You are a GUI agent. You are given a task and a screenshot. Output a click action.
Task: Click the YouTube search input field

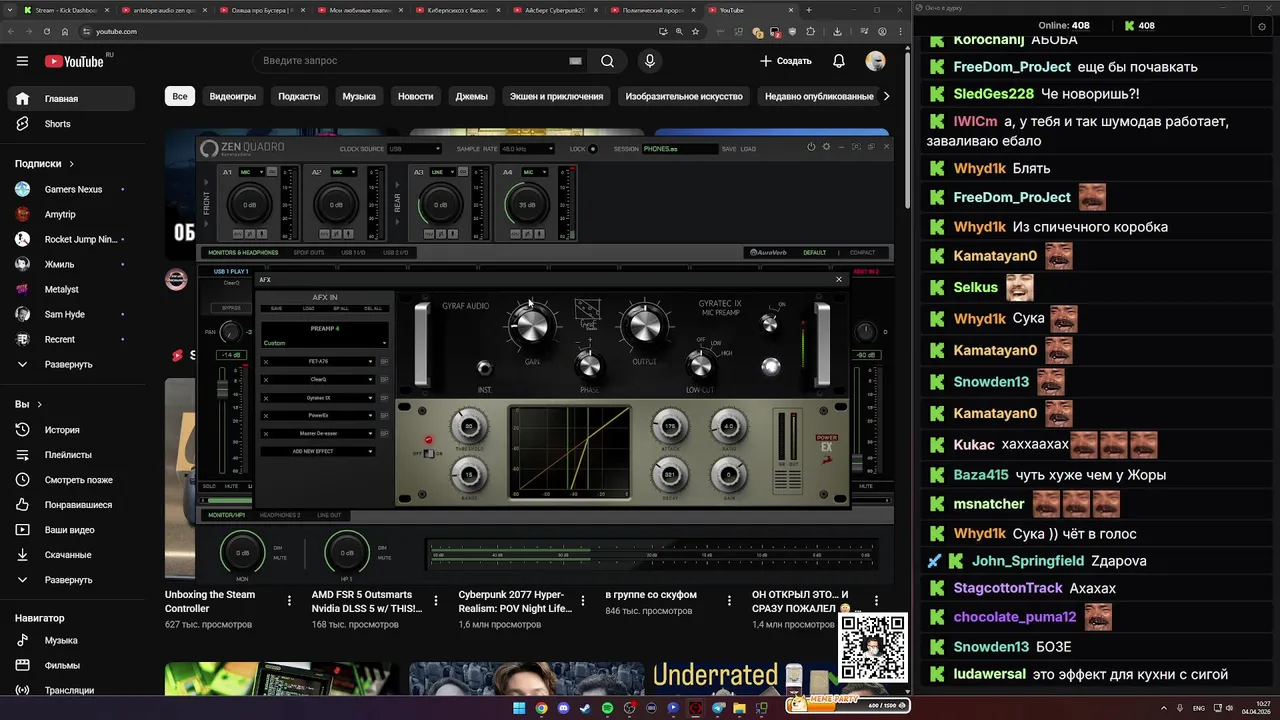420,61
